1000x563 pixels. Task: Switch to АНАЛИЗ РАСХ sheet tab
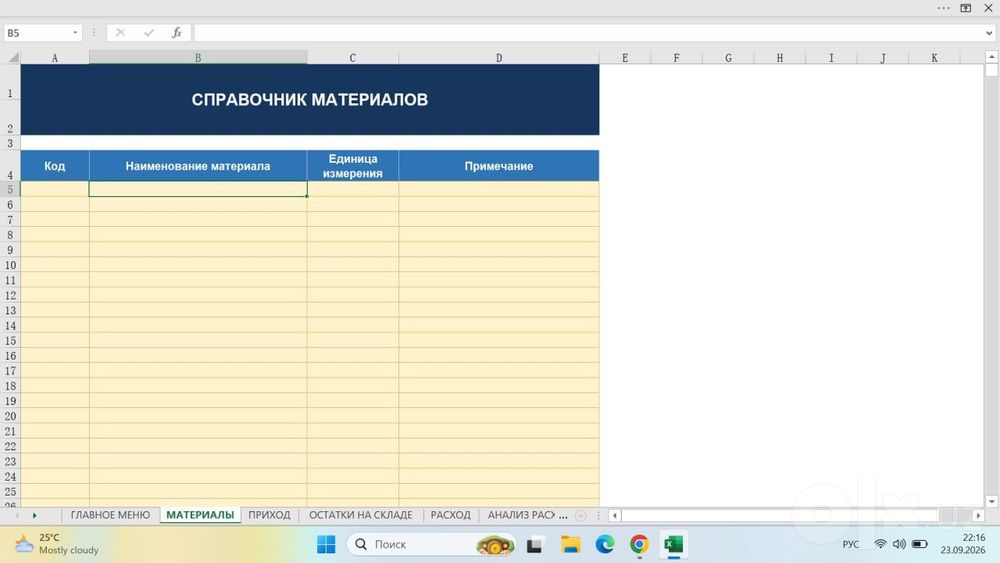pos(522,515)
